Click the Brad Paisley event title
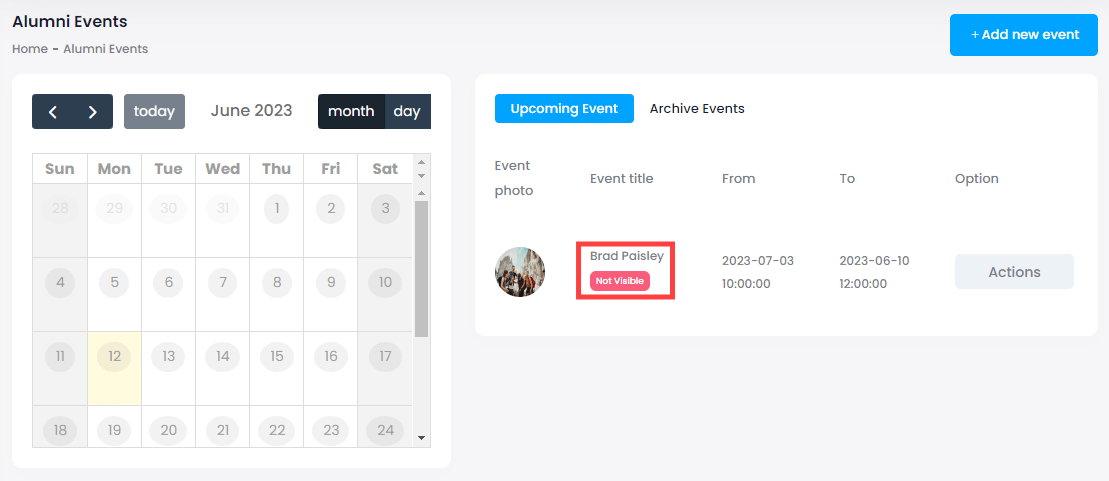The width and height of the screenshot is (1109, 481). 627,257
